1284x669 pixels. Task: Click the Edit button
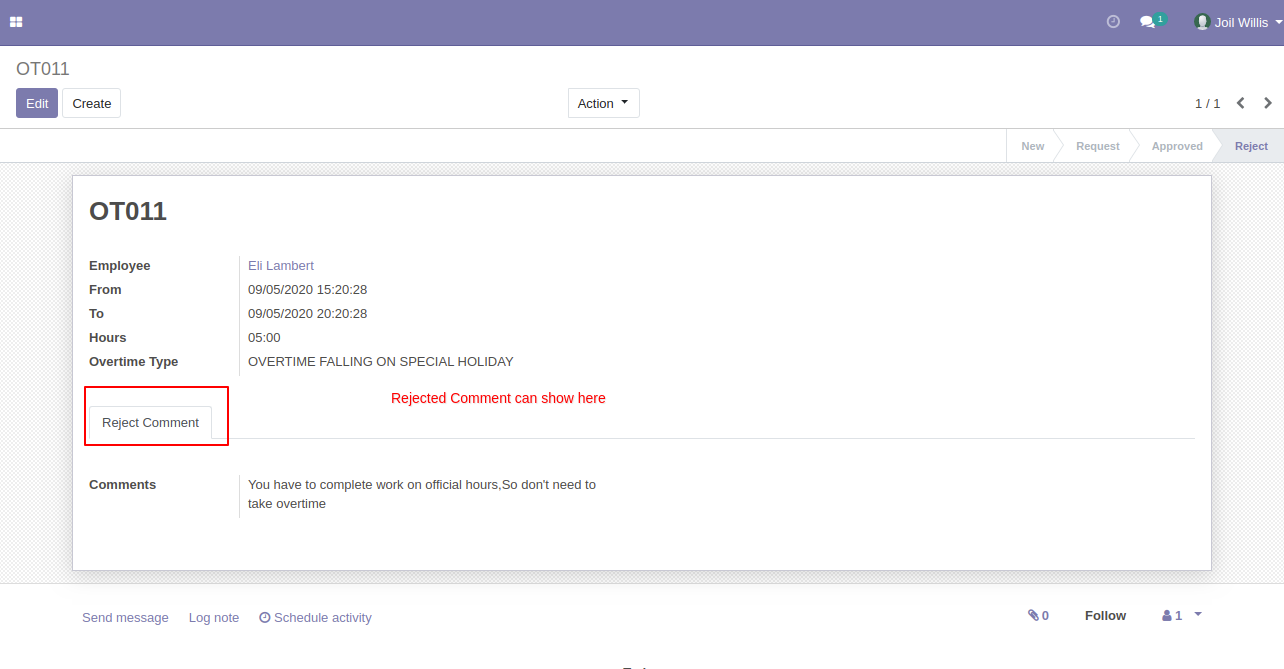point(37,103)
